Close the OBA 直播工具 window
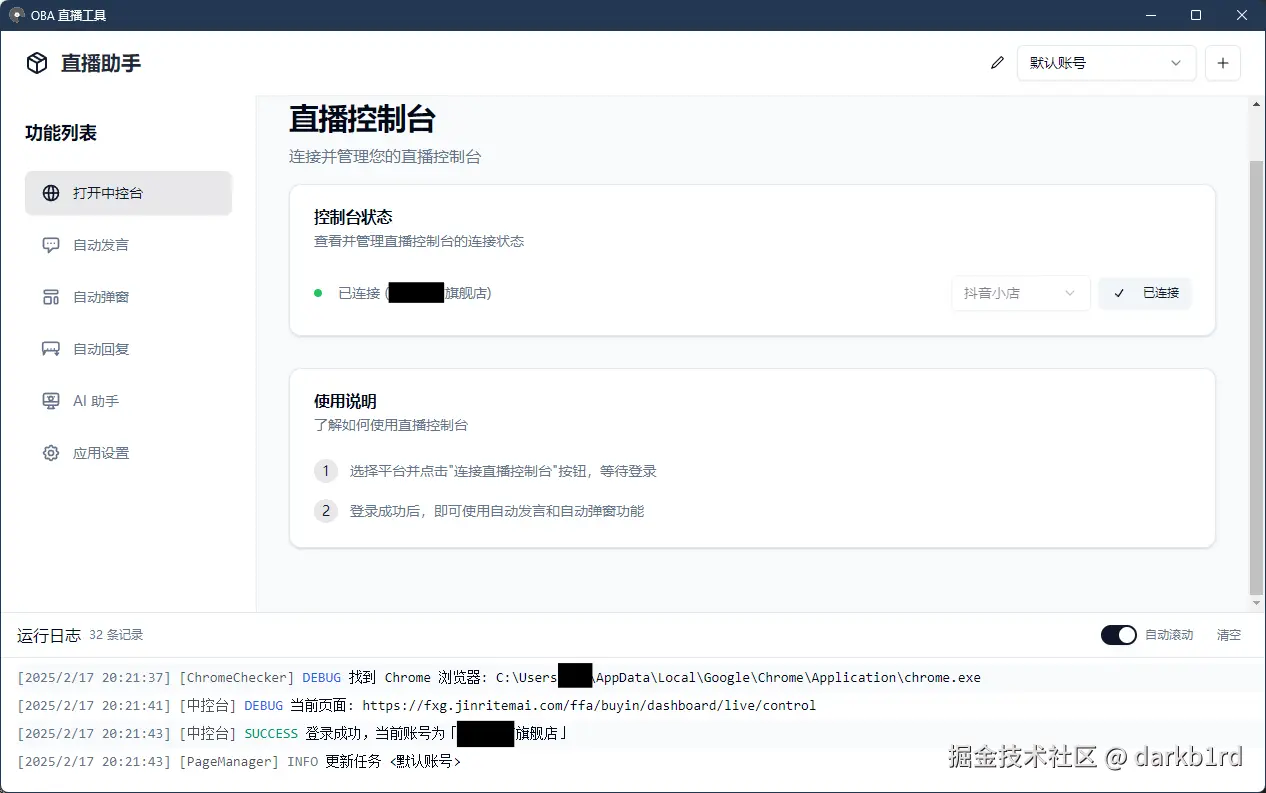 [1242, 15]
